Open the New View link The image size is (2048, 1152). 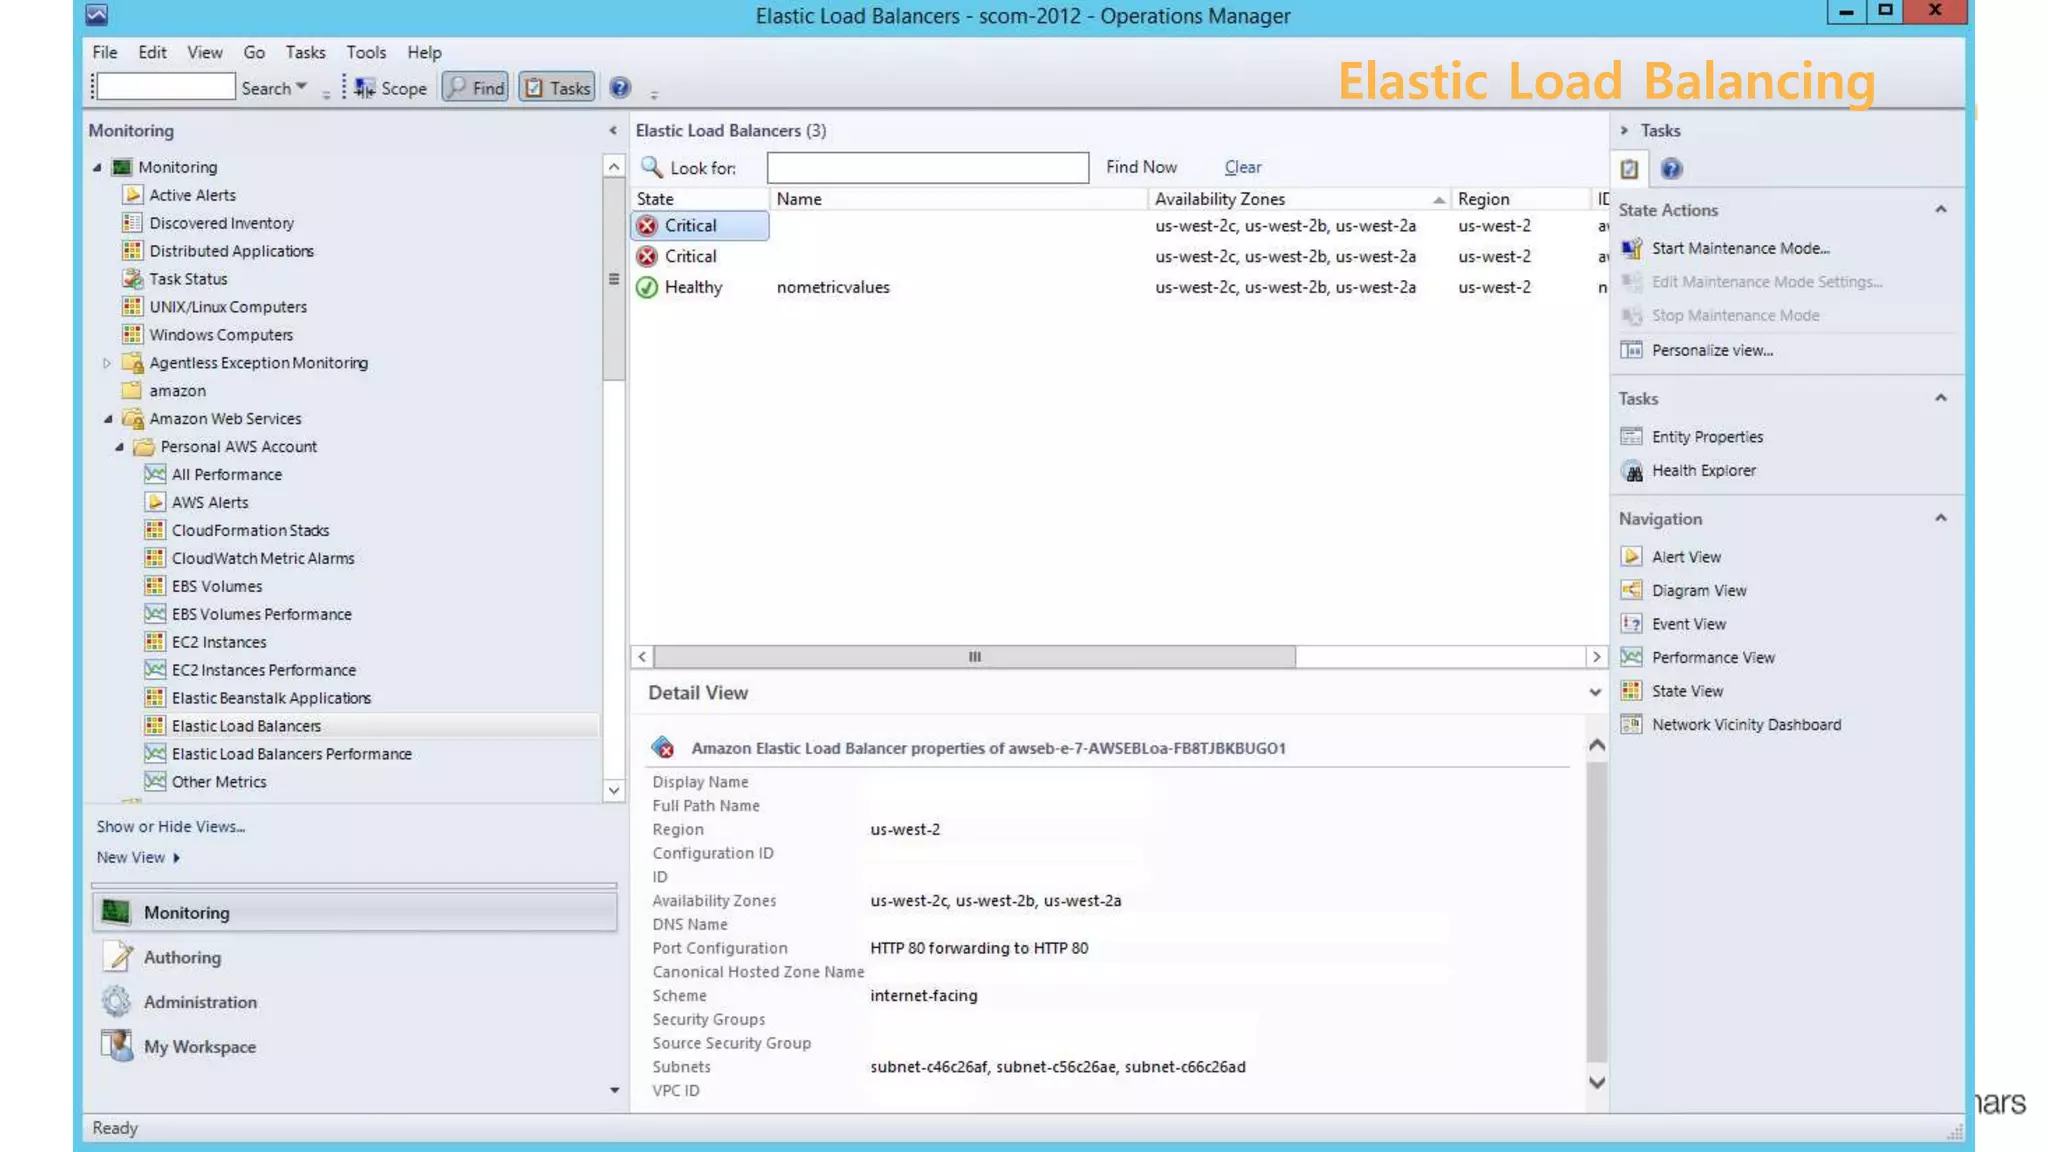point(138,857)
